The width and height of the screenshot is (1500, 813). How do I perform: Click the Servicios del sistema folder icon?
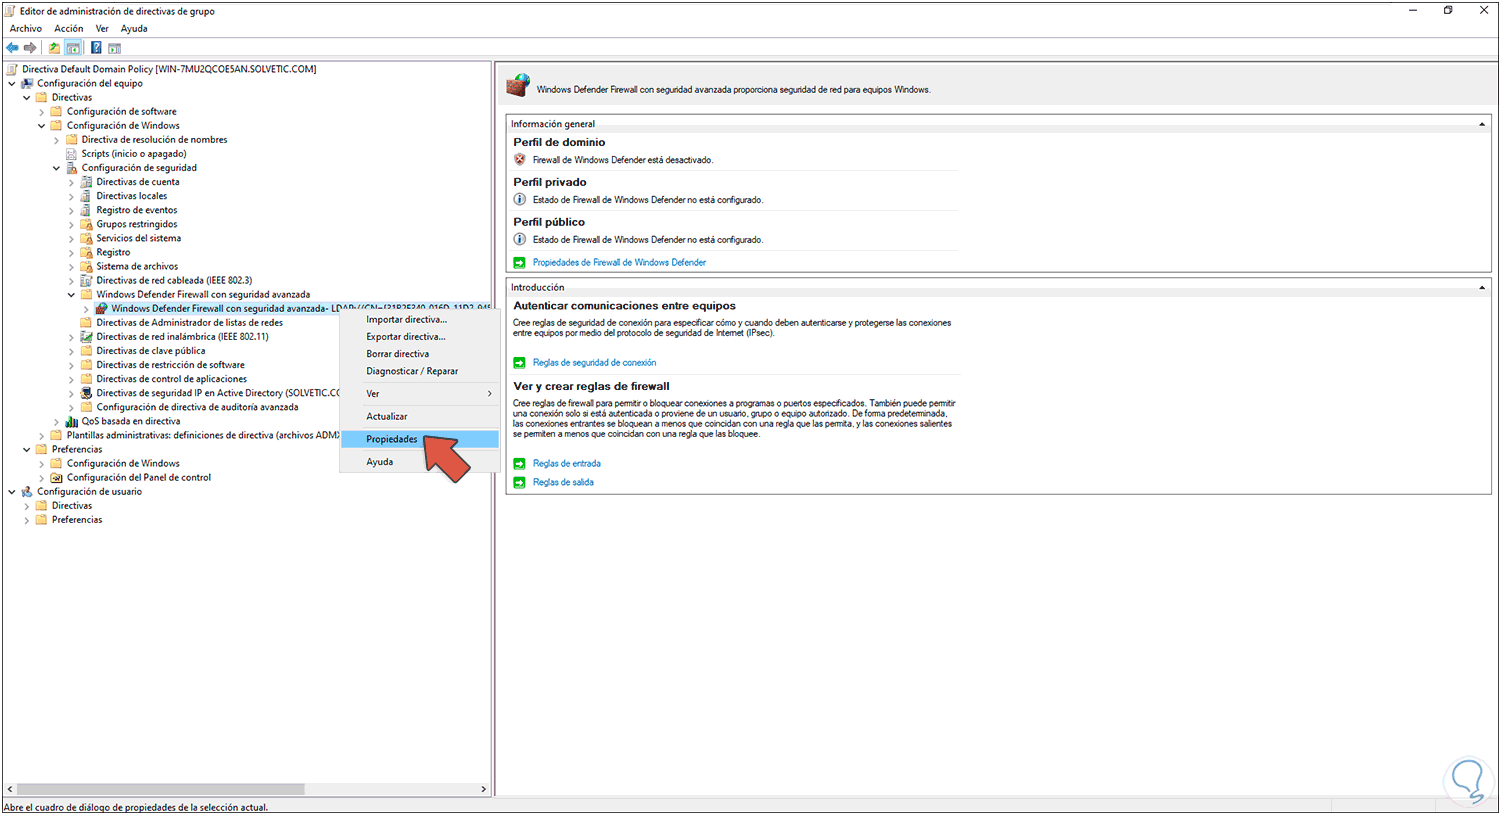tap(87, 238)
